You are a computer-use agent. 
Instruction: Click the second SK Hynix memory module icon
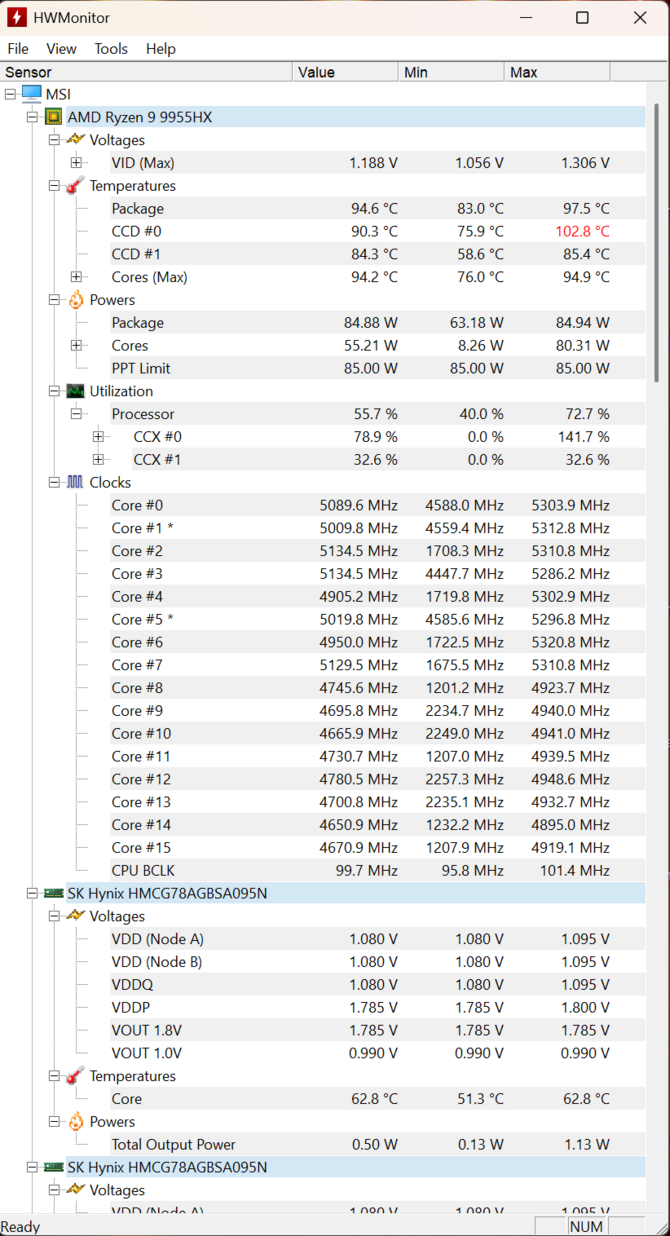point(54,1167)
